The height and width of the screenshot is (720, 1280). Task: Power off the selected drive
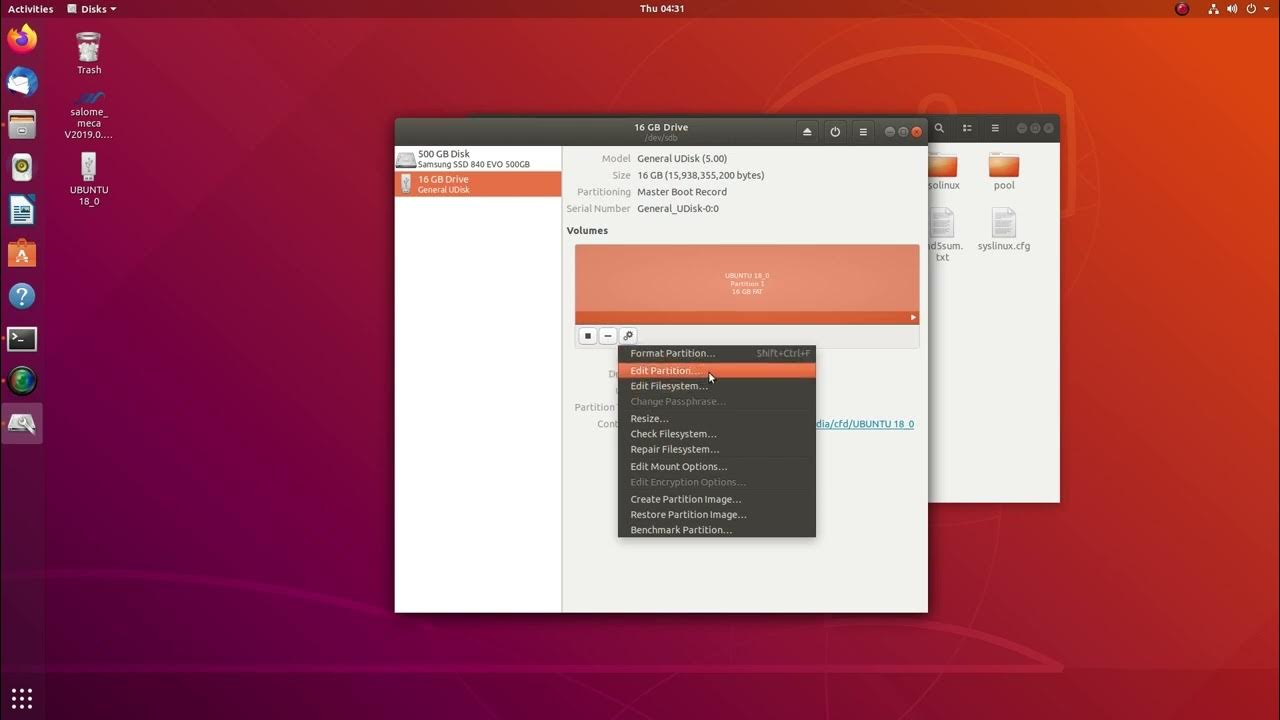click(x=835, y=131)
